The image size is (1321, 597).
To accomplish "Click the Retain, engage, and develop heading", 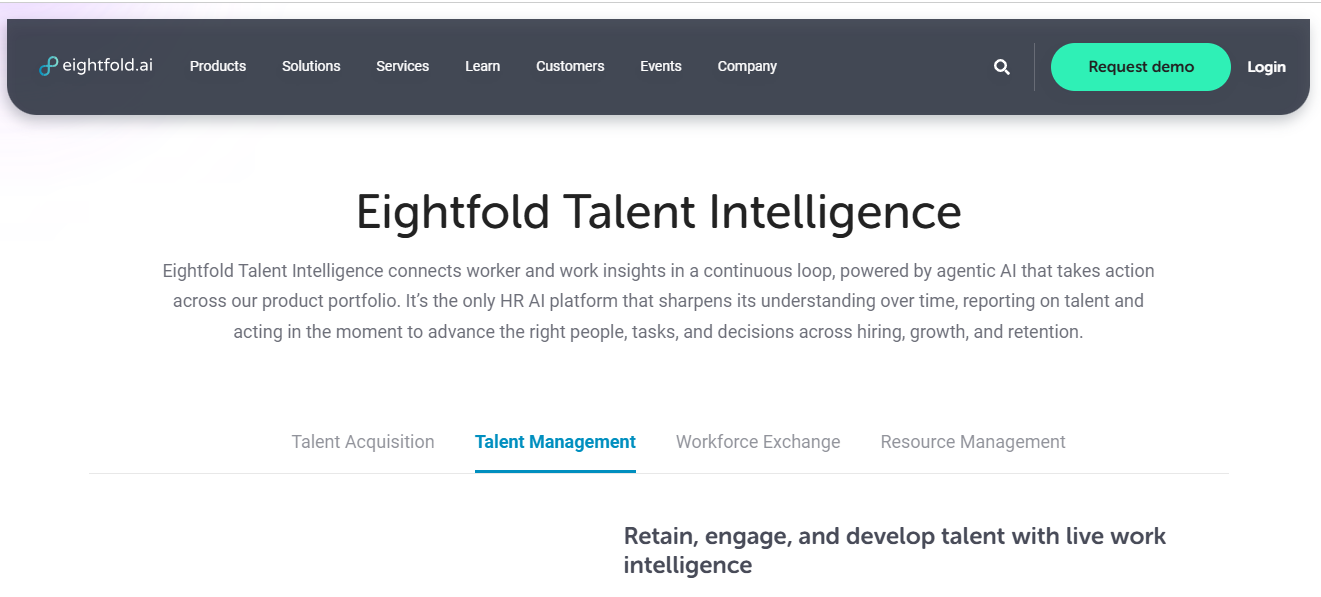I will tap(895, 550).
